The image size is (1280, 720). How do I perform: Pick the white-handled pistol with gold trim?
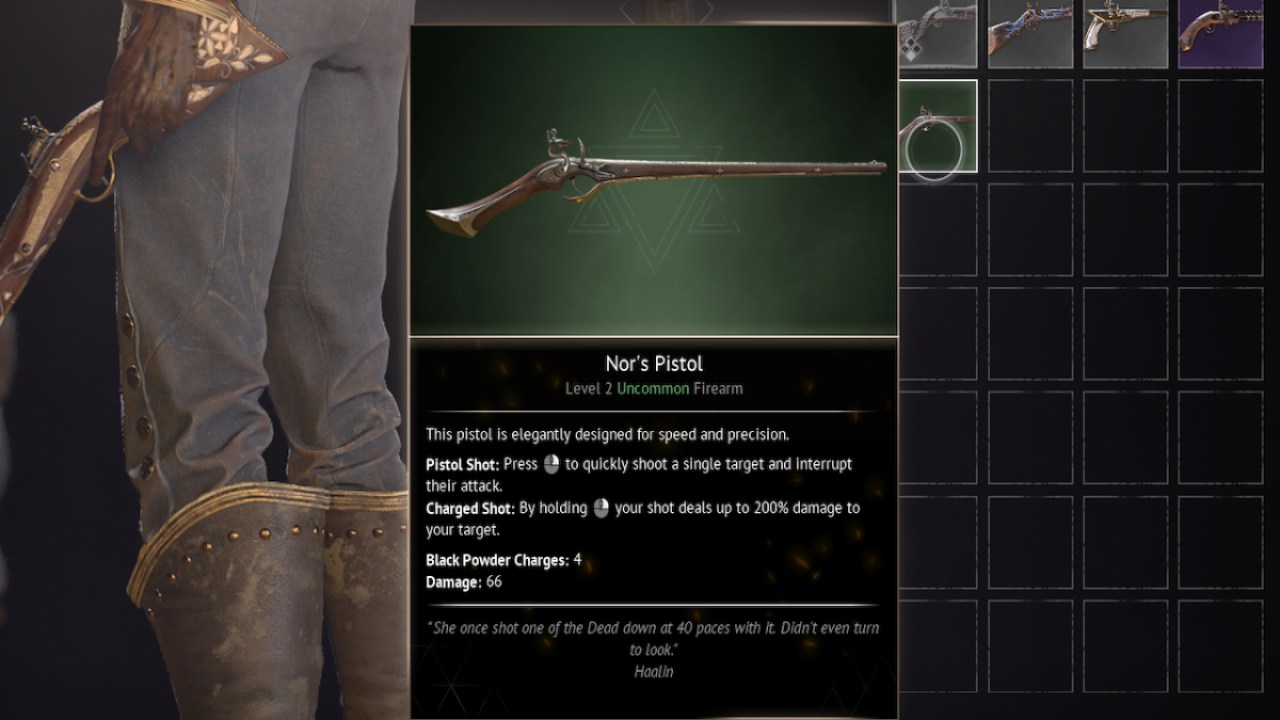pos(1125,34)
